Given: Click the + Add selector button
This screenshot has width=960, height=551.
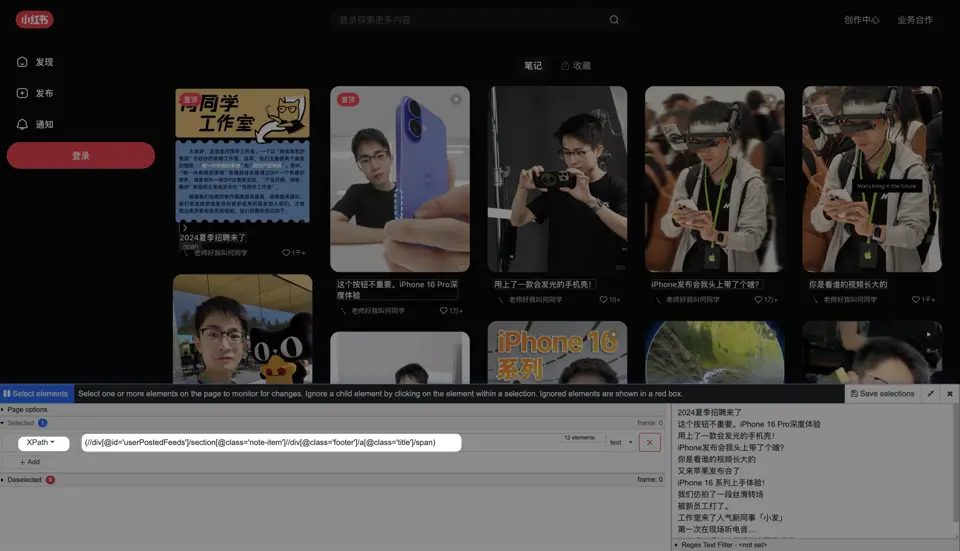Looking at the screenshot, I should click(30, 462).
